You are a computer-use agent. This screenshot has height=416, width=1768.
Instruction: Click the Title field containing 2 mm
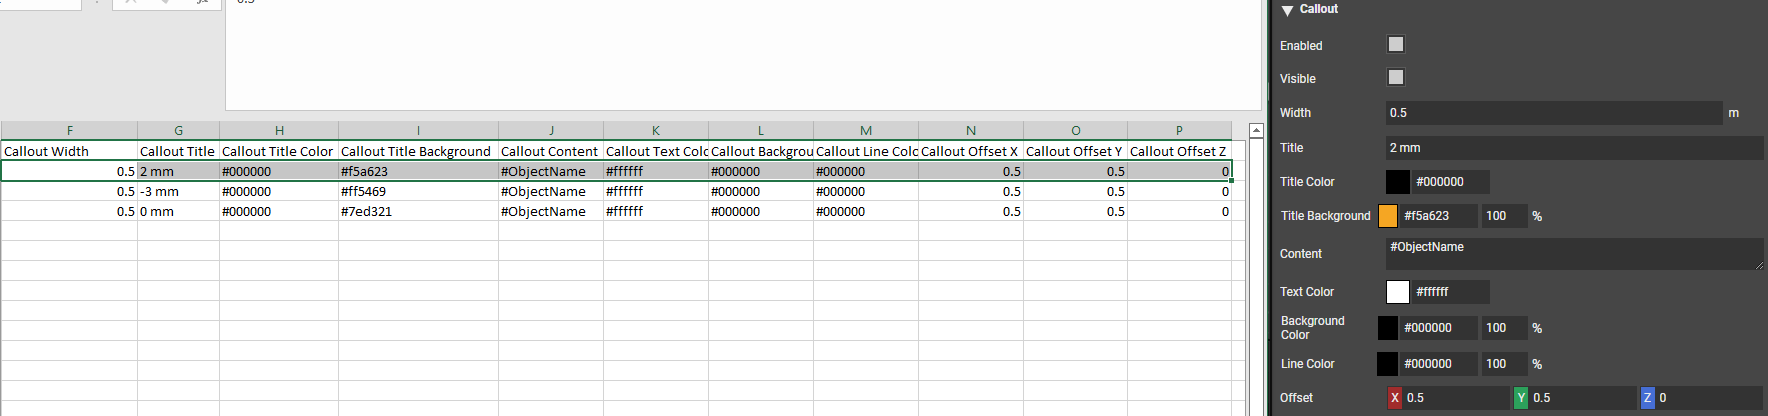click(1575, 148)
